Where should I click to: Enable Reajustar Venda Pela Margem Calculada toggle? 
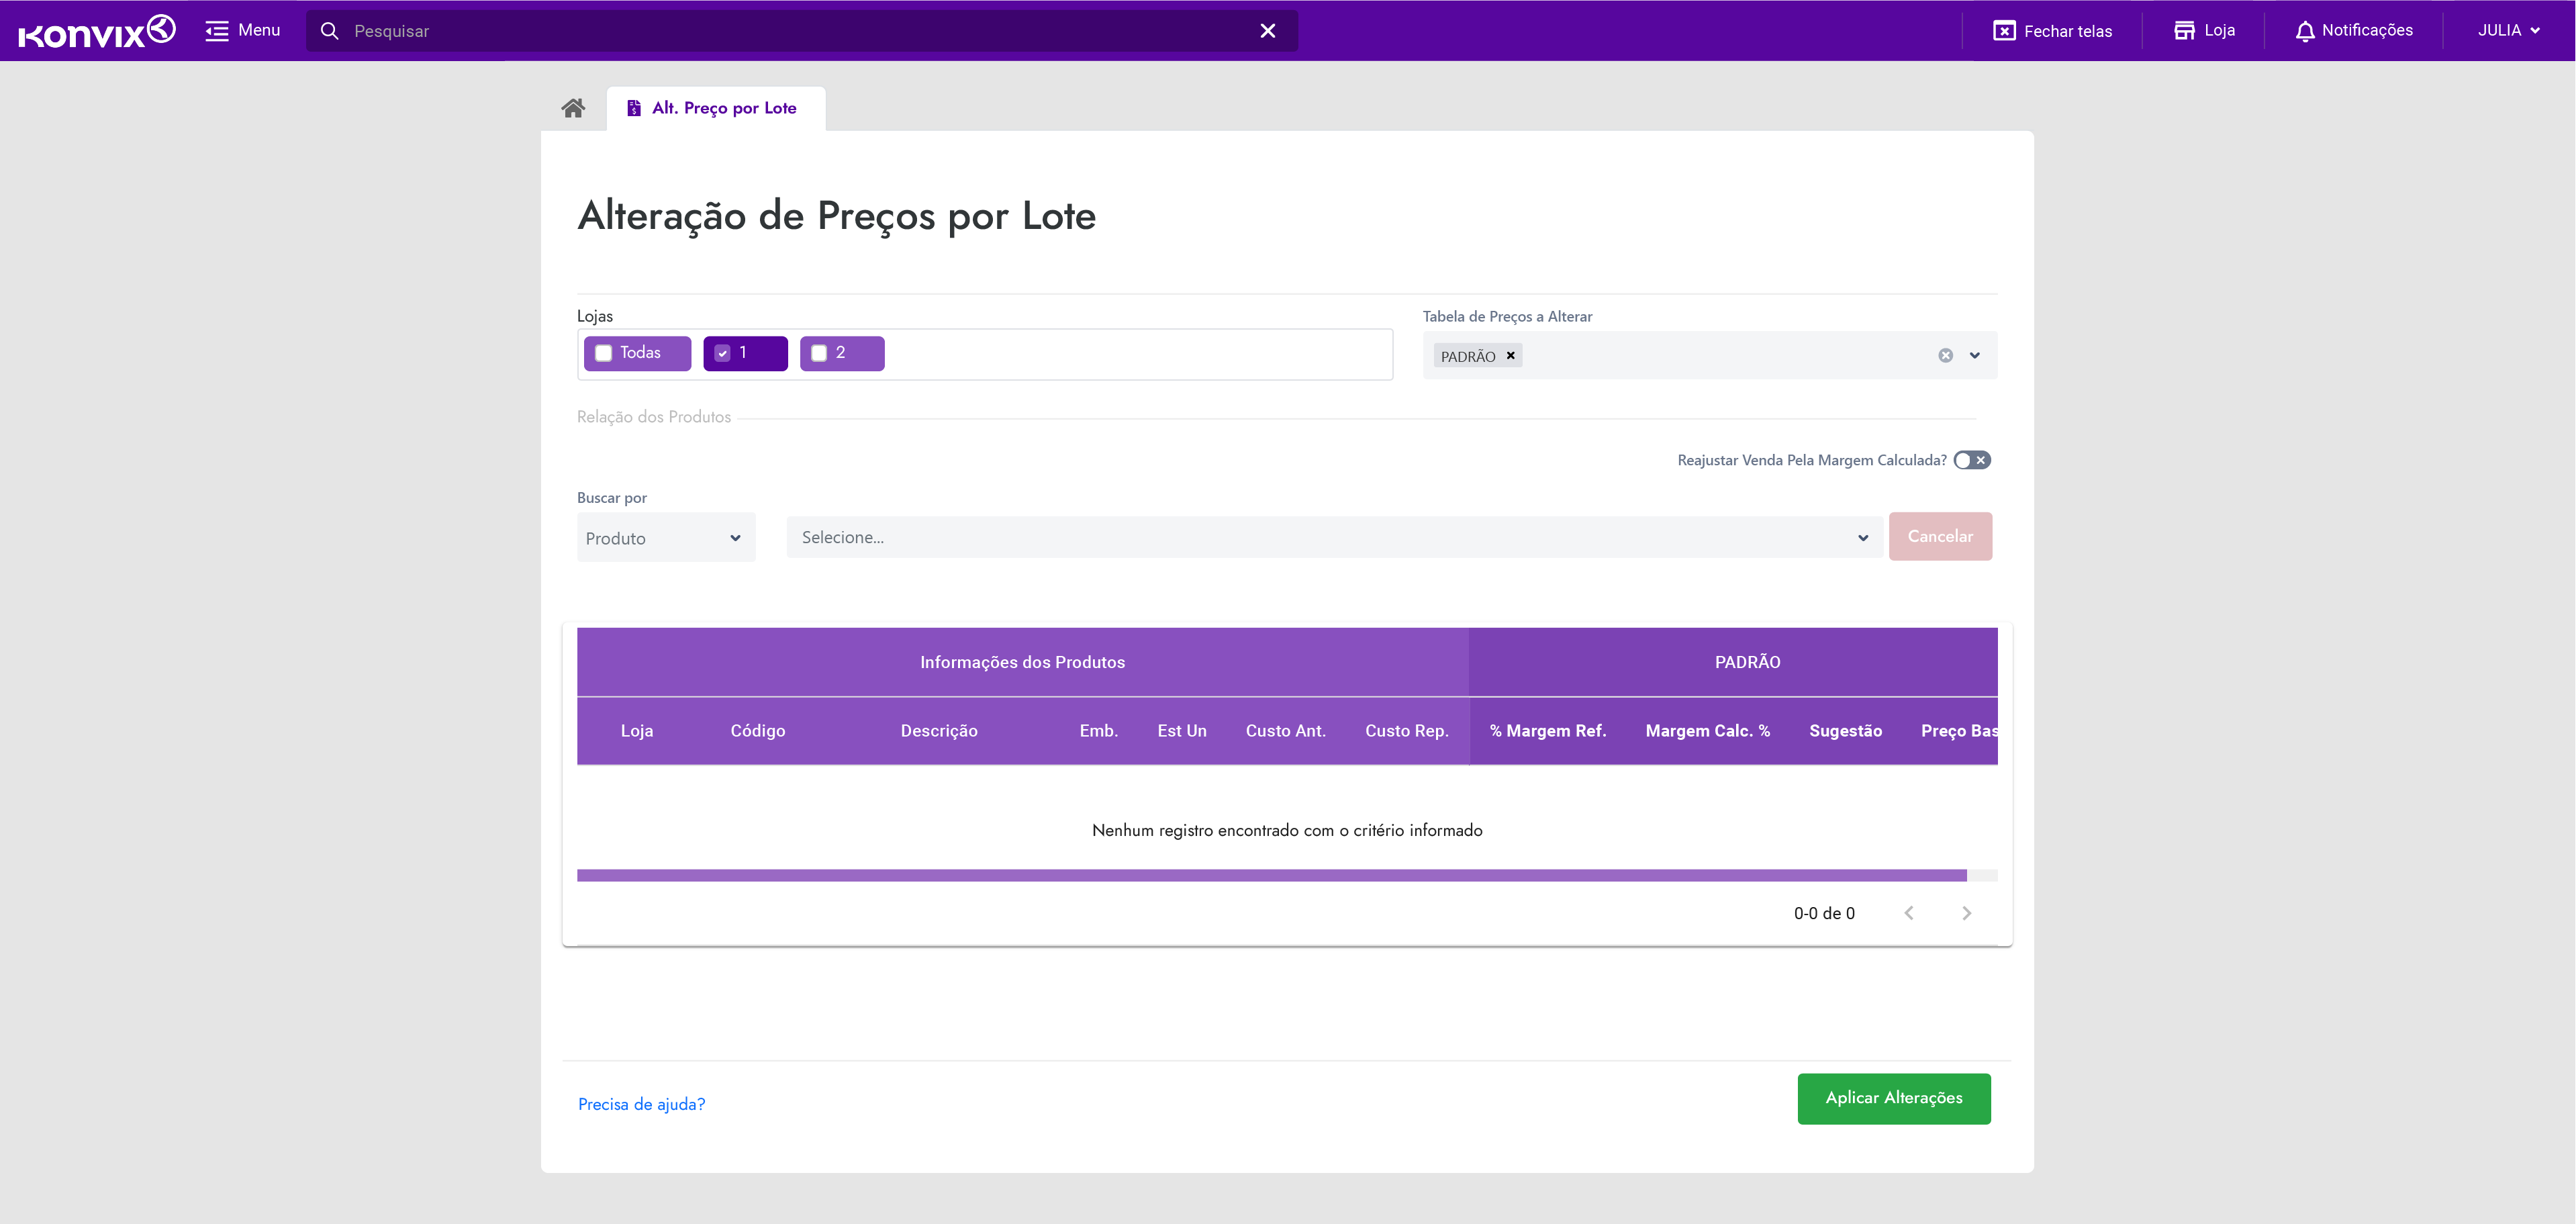pos(1972,460)
